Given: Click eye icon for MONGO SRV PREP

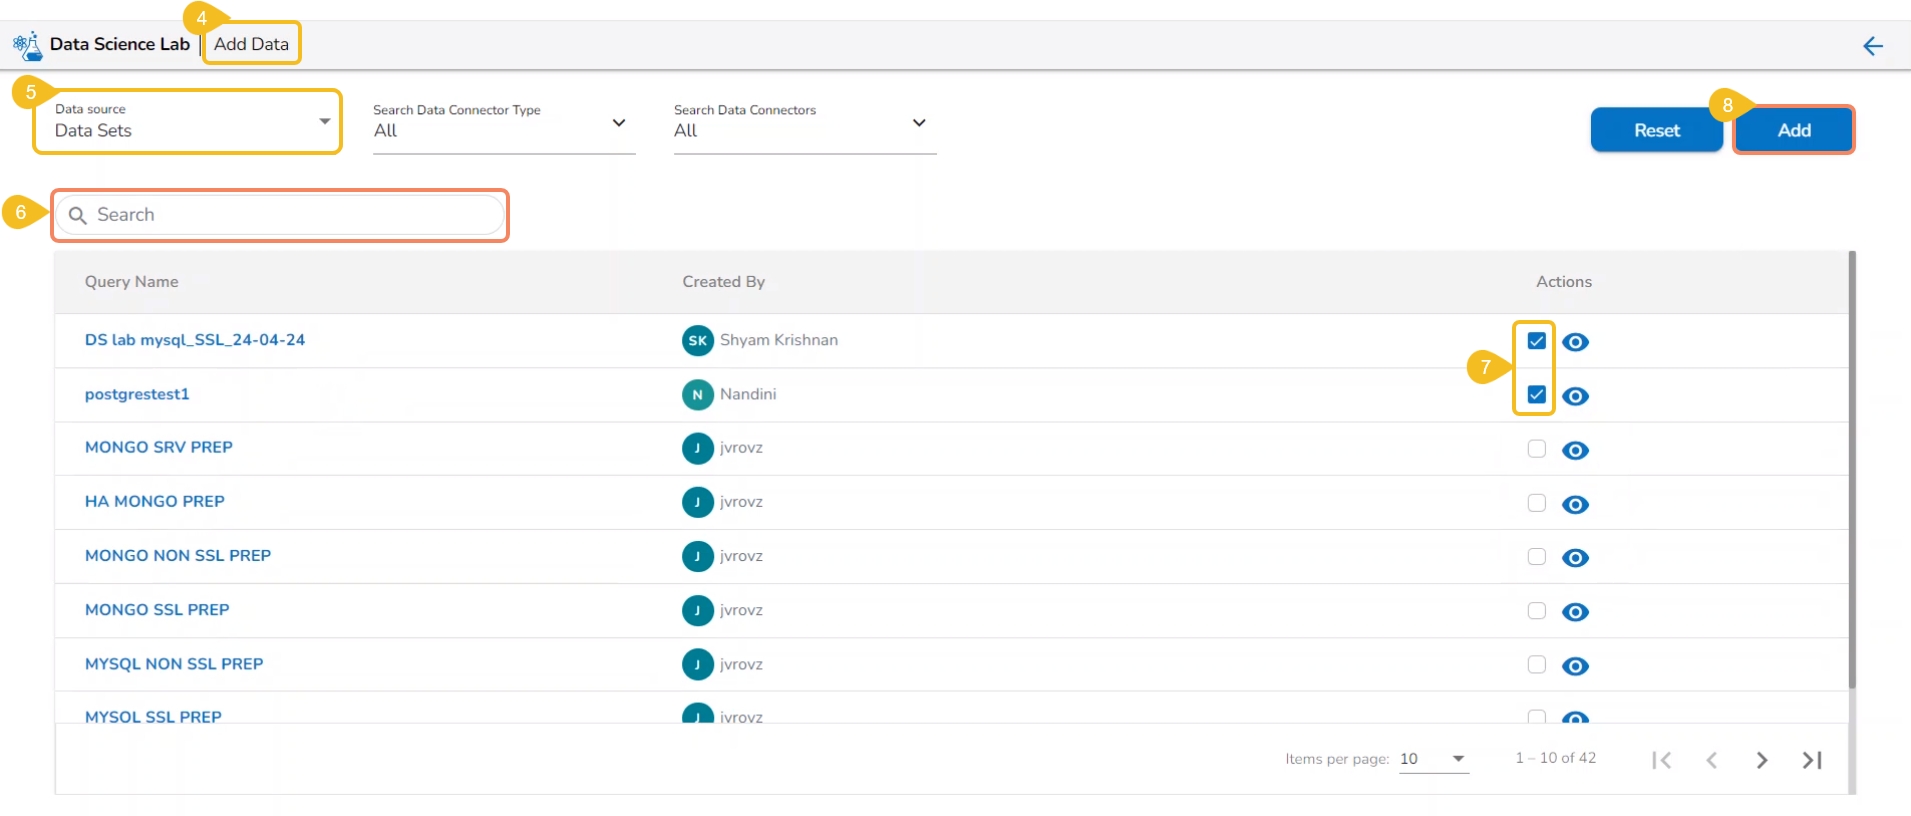Looking at the screenshot, I should click(1575, 450).
